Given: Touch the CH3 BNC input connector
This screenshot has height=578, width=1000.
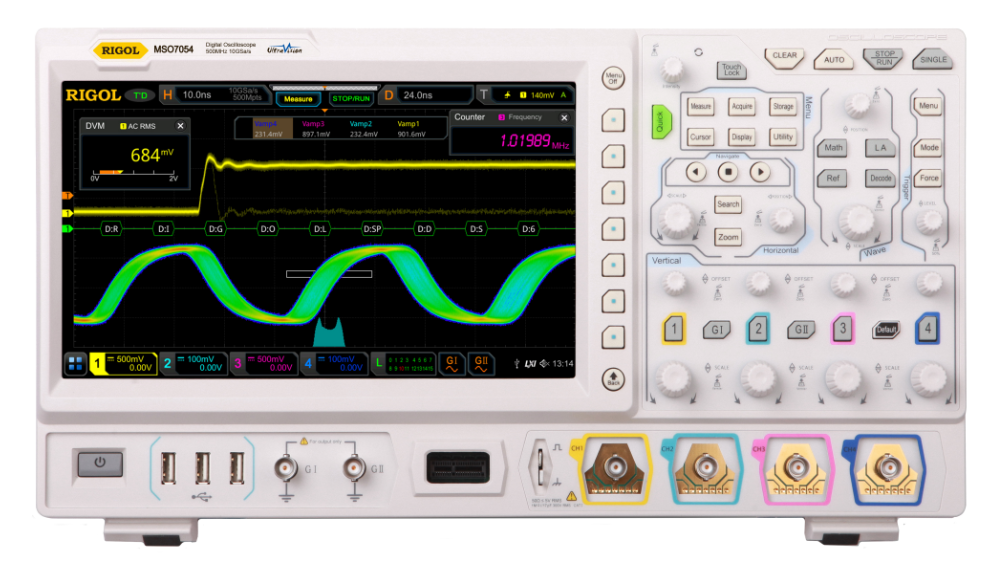Looking at the screenshot, I should point(797,468).
